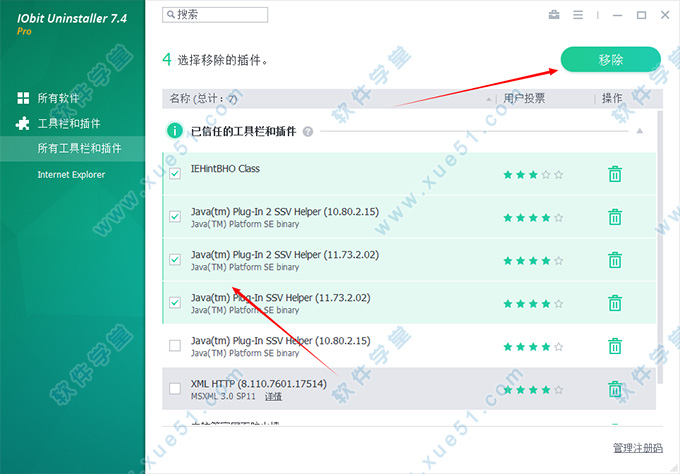Screen dimensions: 680x474
Task: Click trash icon for XML HTTP entry
Action: click(x=615, y=389)
